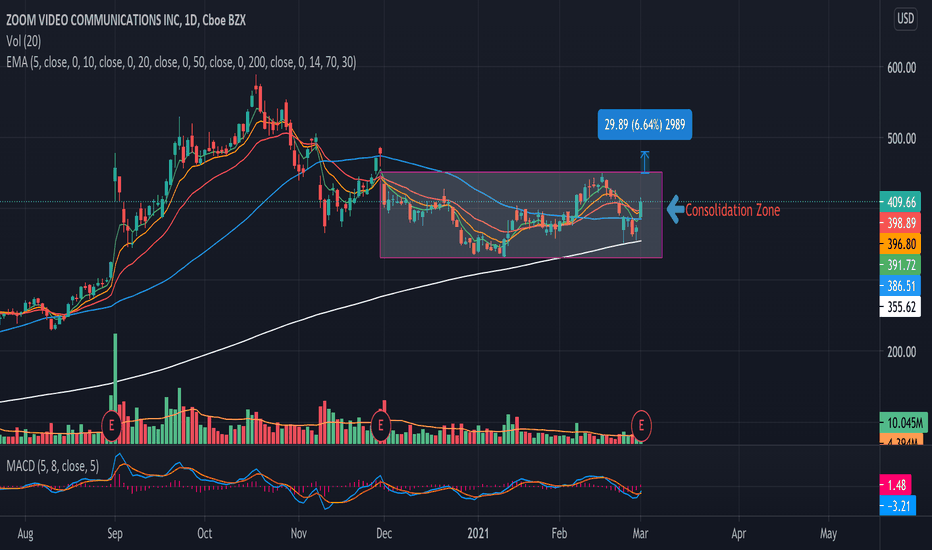Click the 200.00 price axis label
Screen dimensions: 932x550
[901, 352]
